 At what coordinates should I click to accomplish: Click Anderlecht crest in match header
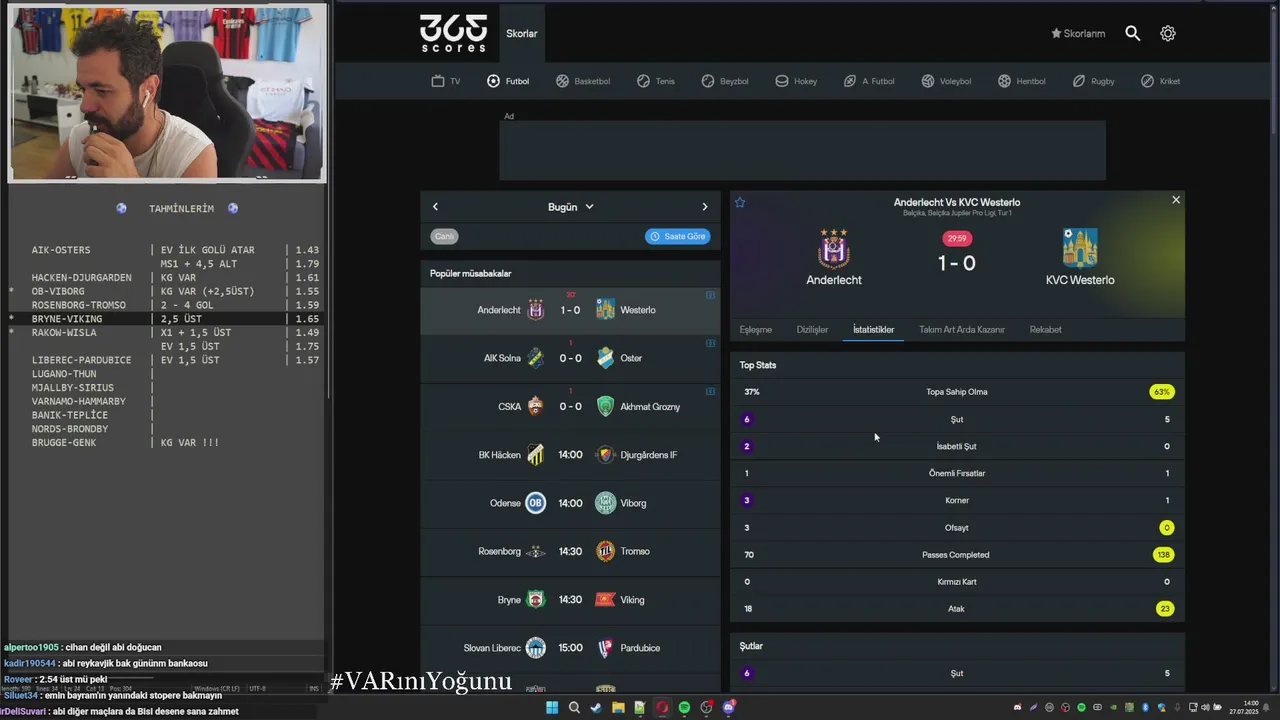click(x=834, y=248)
